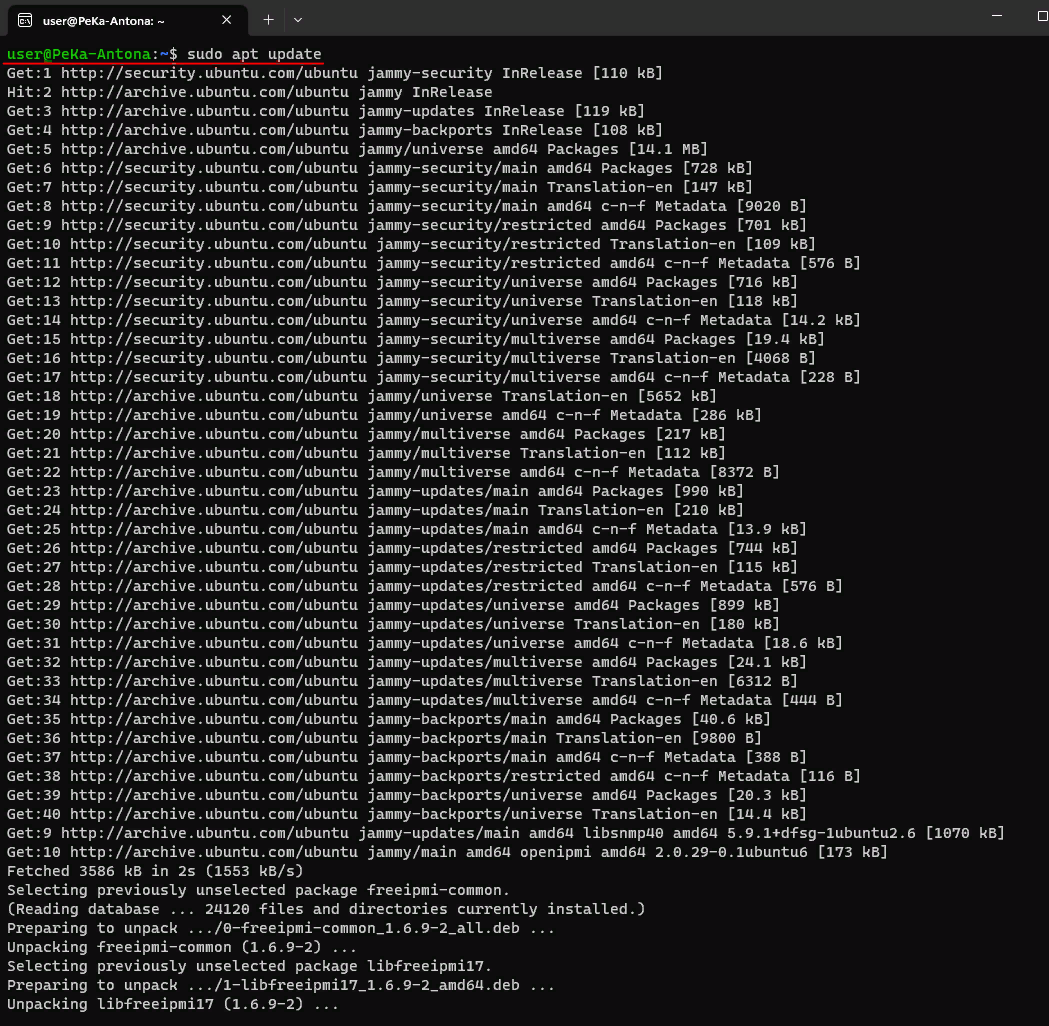Click the 'sudo apt update' command text

pos(254,54)
